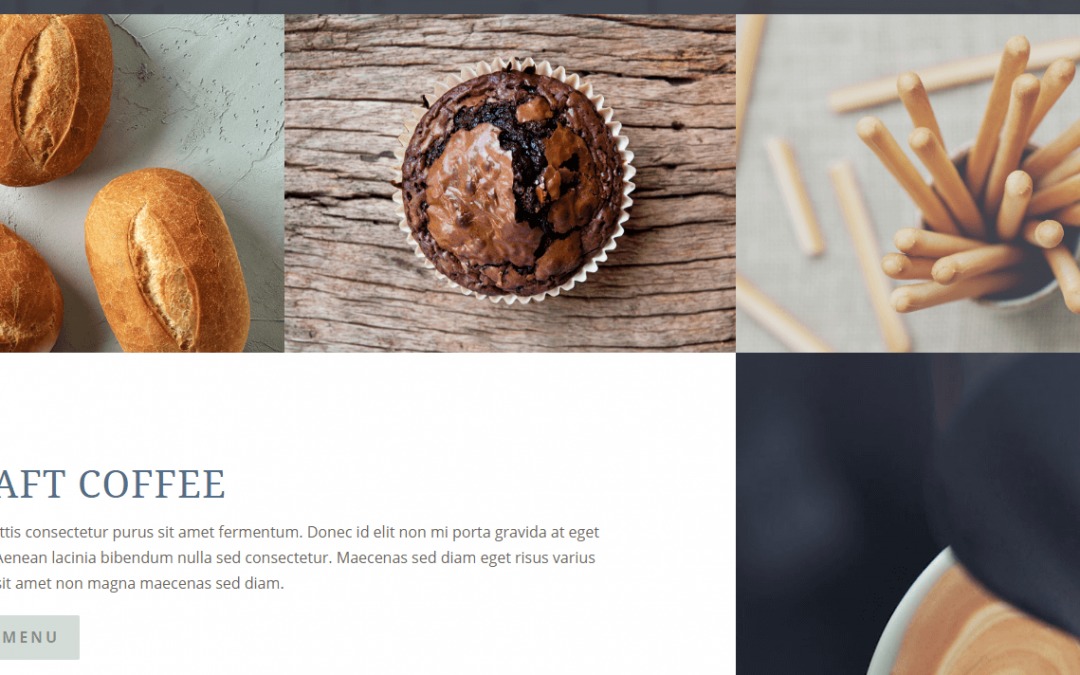The height and width of the screenshot is (675, 1080).
Task: Open the chocolate muffin photo
Action: (x=510, y=183)
